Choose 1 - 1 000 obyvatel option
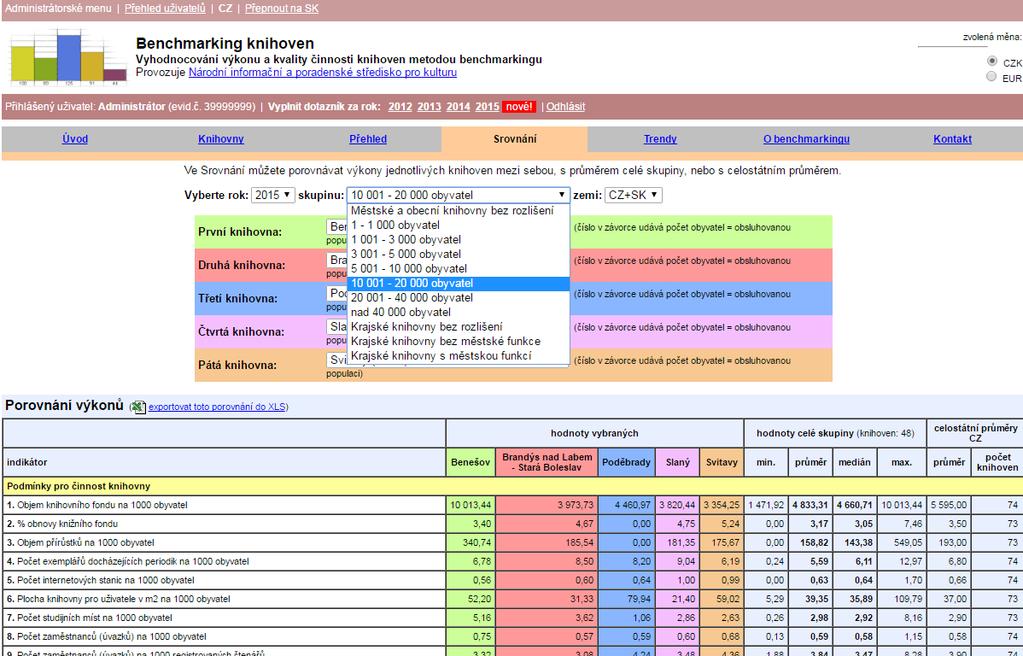The image size is (1023, 656). 458,225
